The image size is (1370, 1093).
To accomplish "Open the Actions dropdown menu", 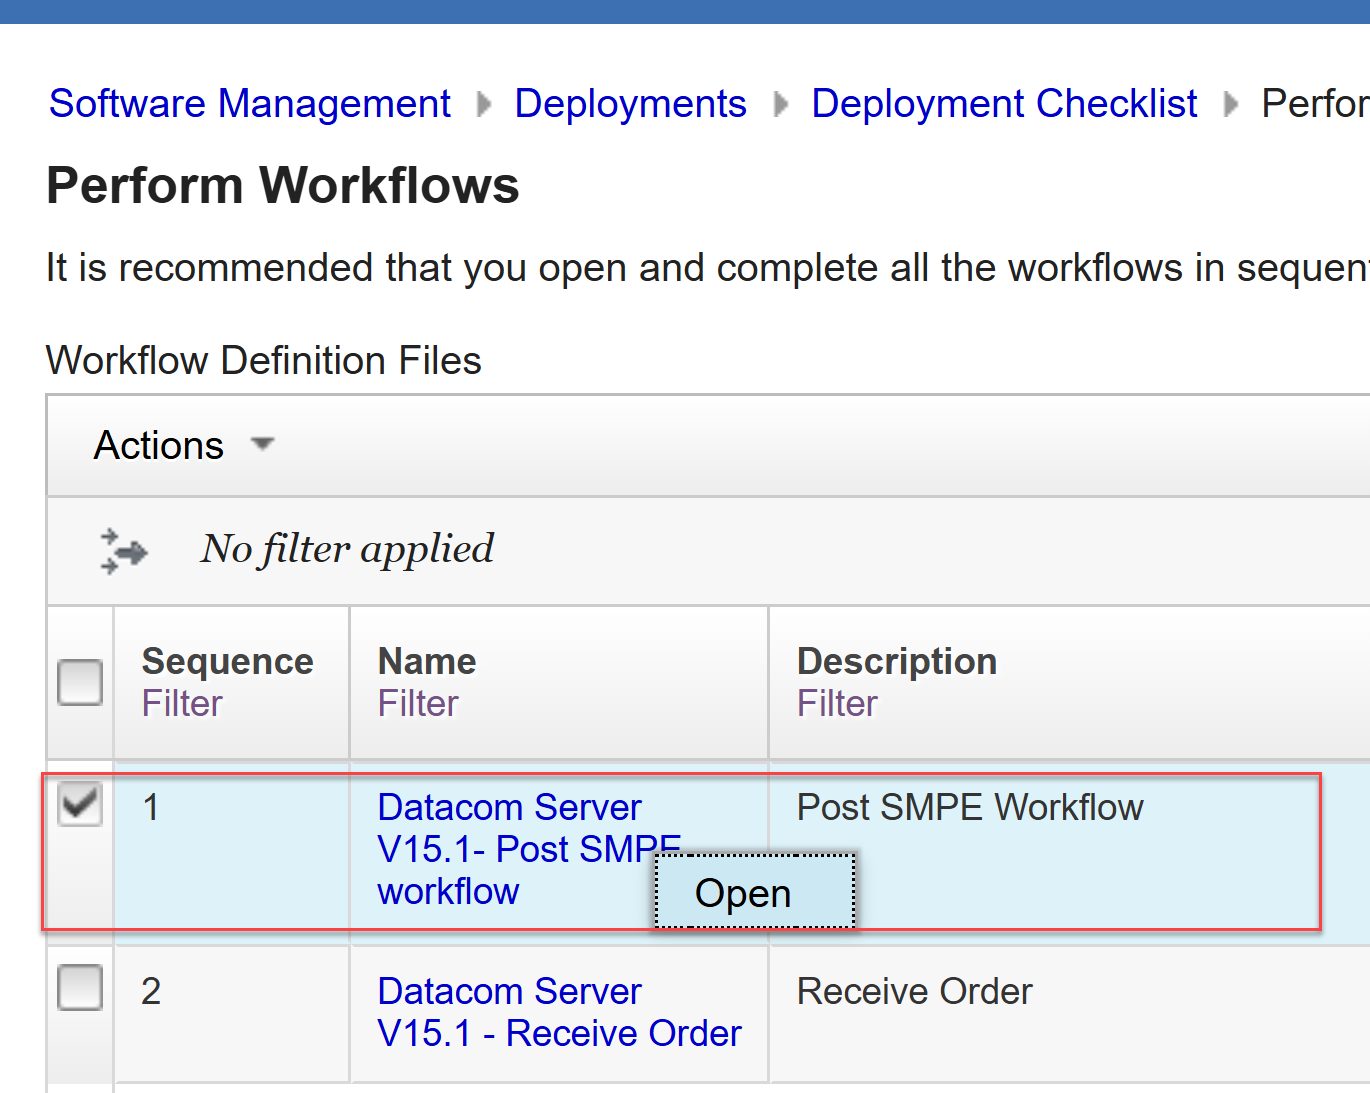I will 159,446.
